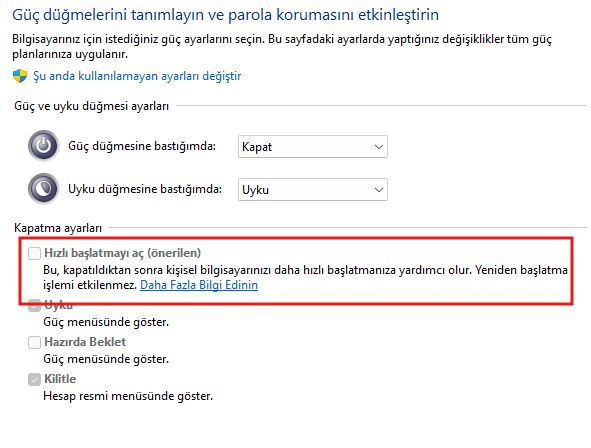Click the sleep button moon icon
Screen dimensions: 591x448
(x=43, y=188)
